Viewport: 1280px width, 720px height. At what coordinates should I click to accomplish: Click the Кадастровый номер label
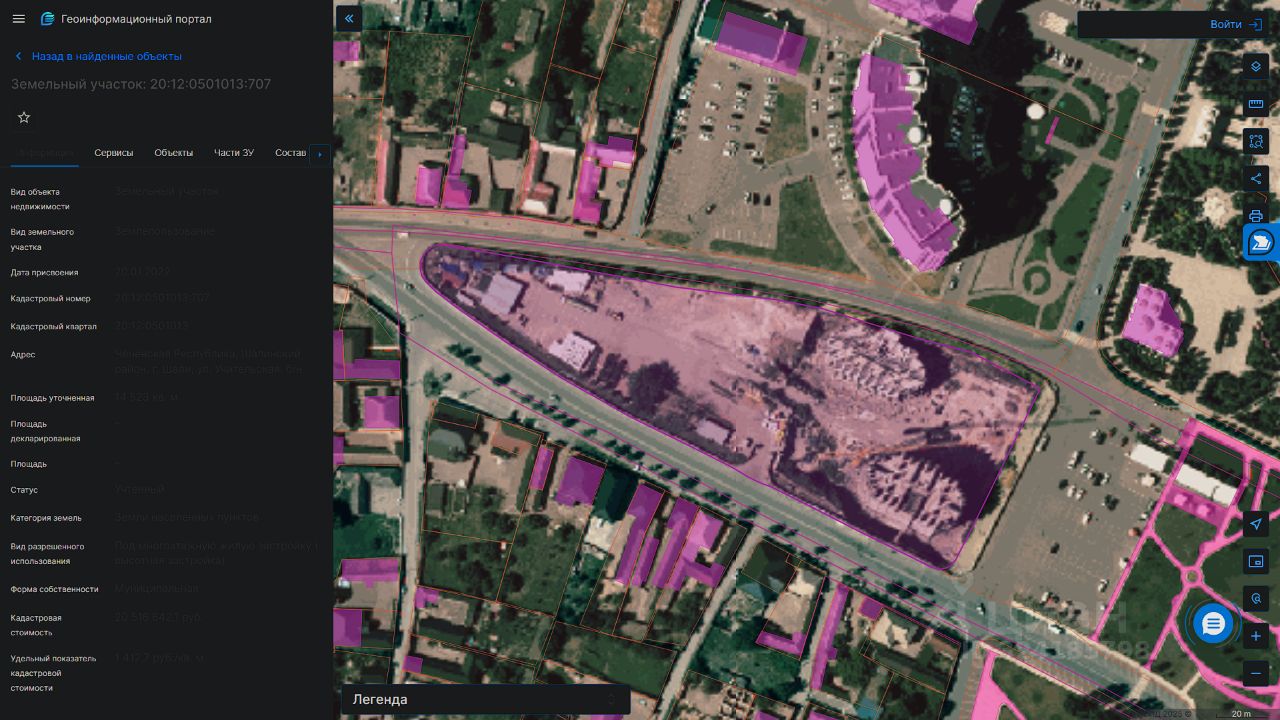click(x=51, y=299)
